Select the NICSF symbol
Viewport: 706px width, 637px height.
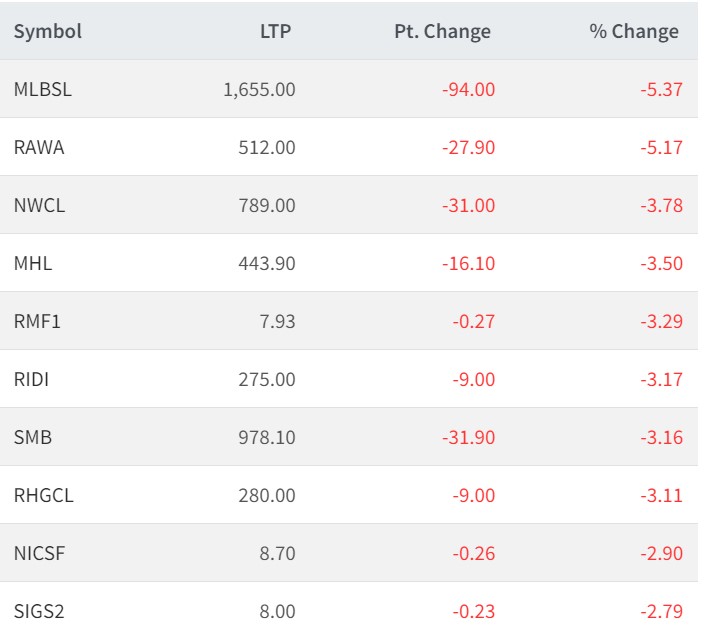coord(39,553)
